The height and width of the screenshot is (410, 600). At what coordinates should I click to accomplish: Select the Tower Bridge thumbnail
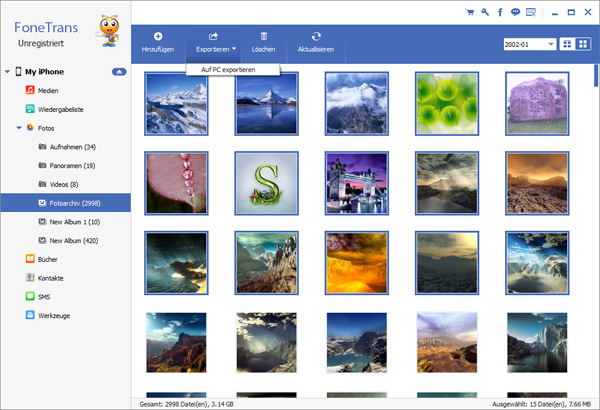(x=357, y=183)
